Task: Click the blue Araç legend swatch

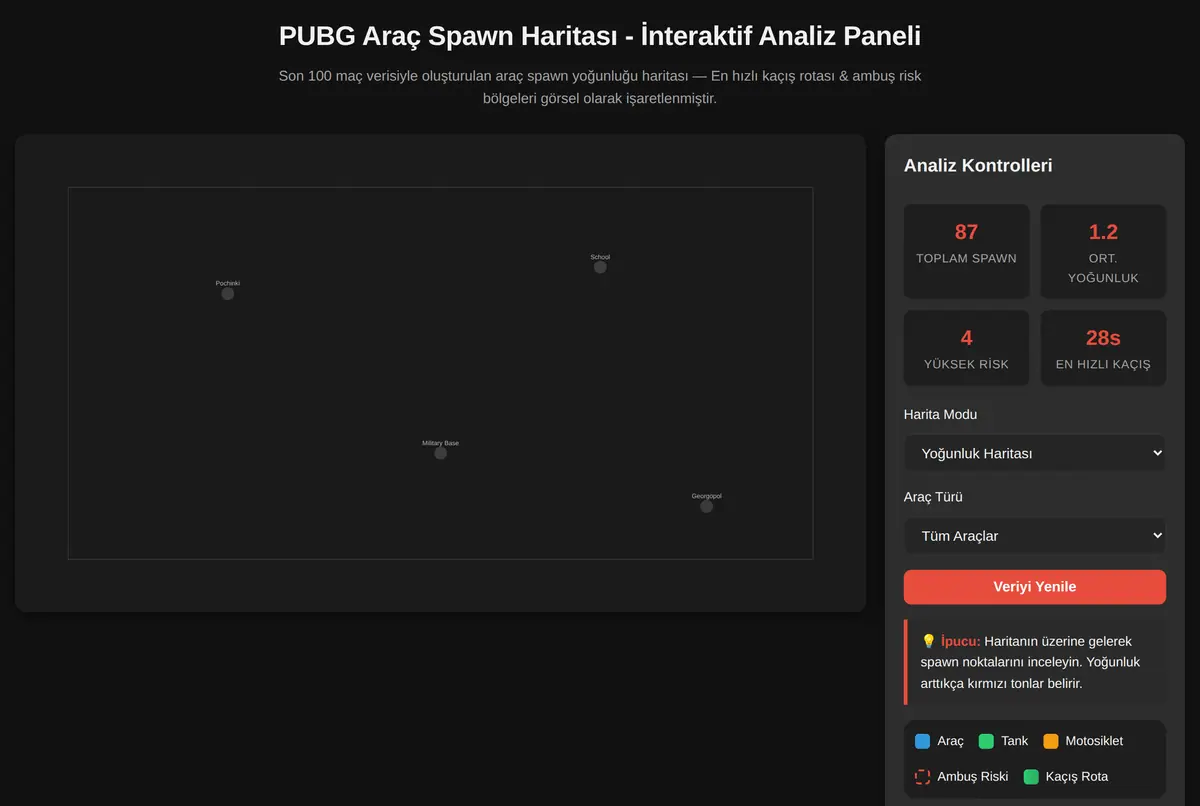Action: [923, 741]
